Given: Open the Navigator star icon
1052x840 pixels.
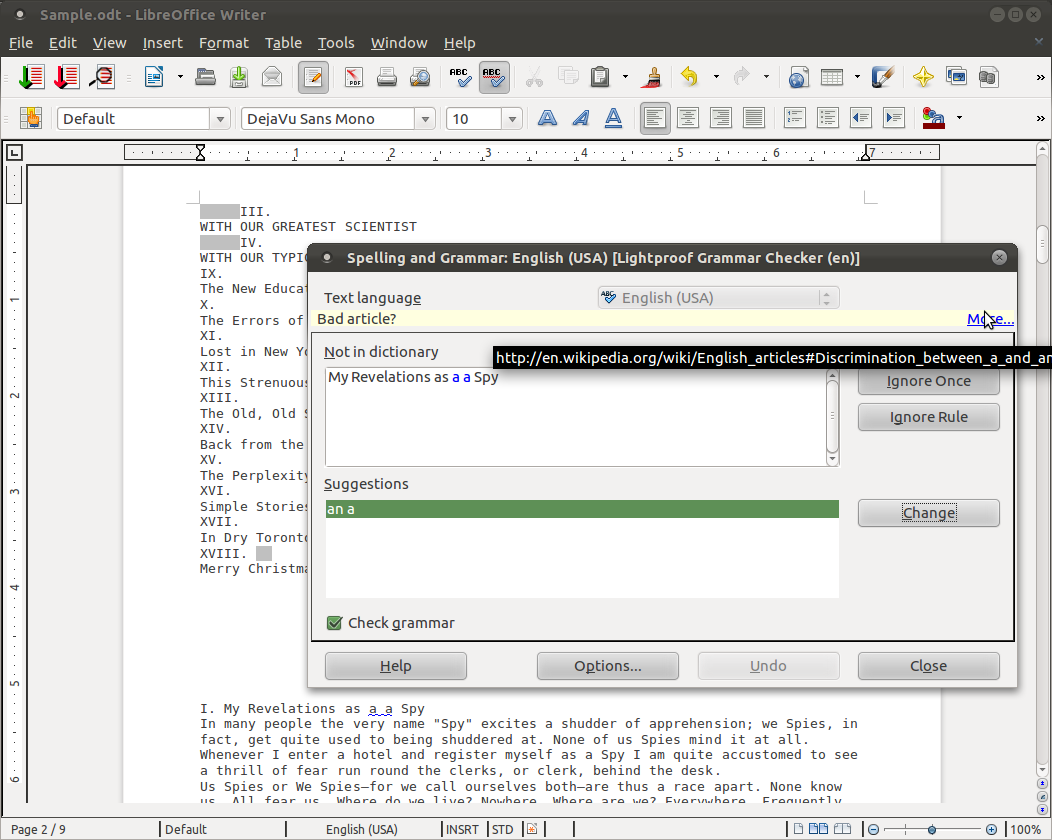Looking at the screenshot, I should (x=923, y=77).
